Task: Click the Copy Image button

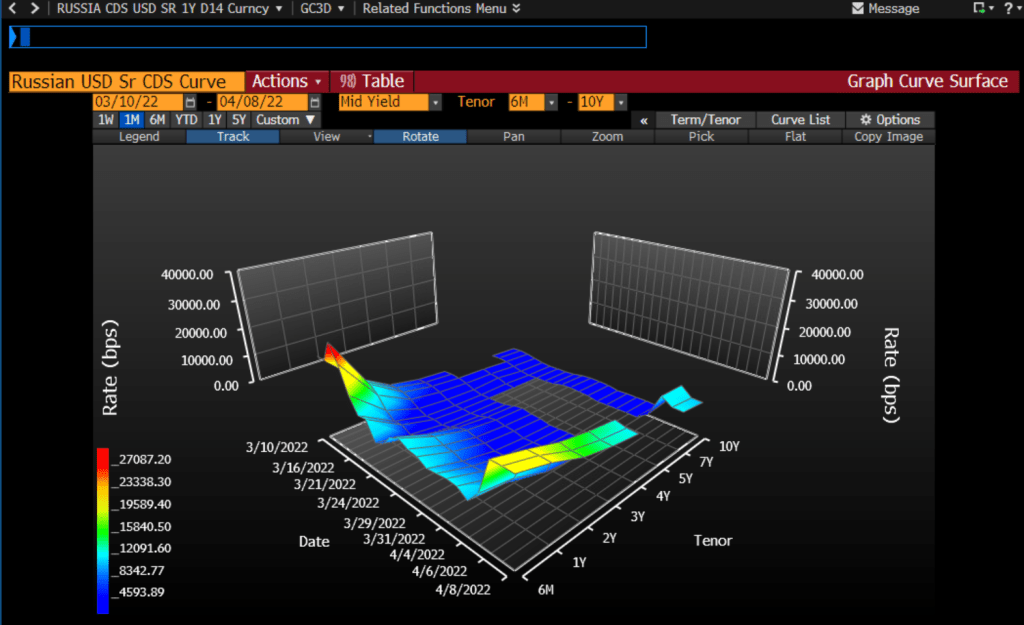Action: coord(888,137)
